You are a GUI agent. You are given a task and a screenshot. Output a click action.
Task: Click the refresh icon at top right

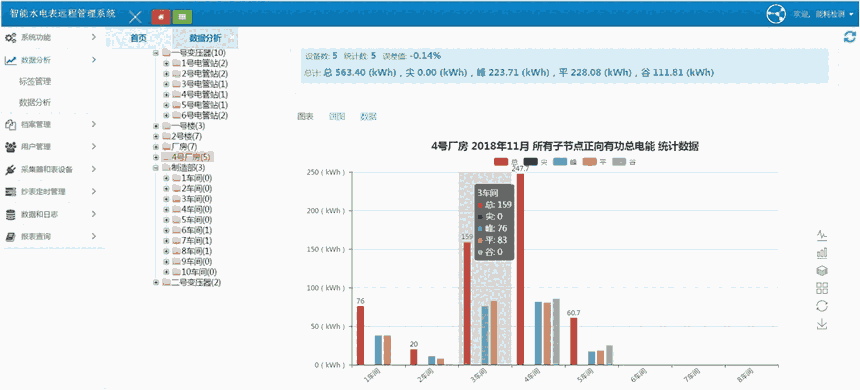850,37
